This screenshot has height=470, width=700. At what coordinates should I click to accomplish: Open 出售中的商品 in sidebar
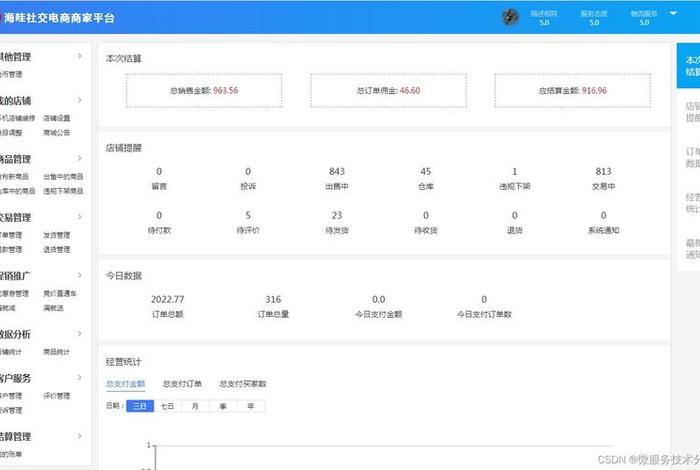click(63, 177)
